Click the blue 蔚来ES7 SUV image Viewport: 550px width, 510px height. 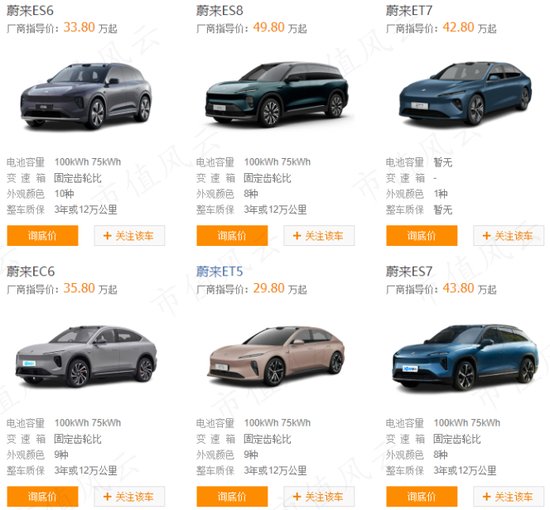465,357
